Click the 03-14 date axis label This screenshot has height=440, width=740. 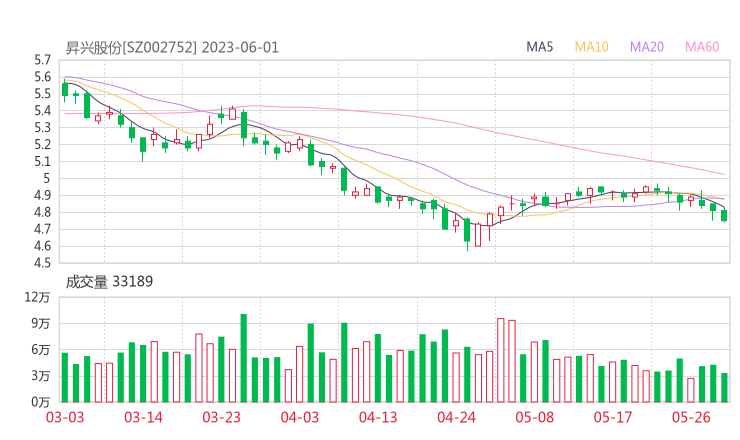click(x=143, y=417)
